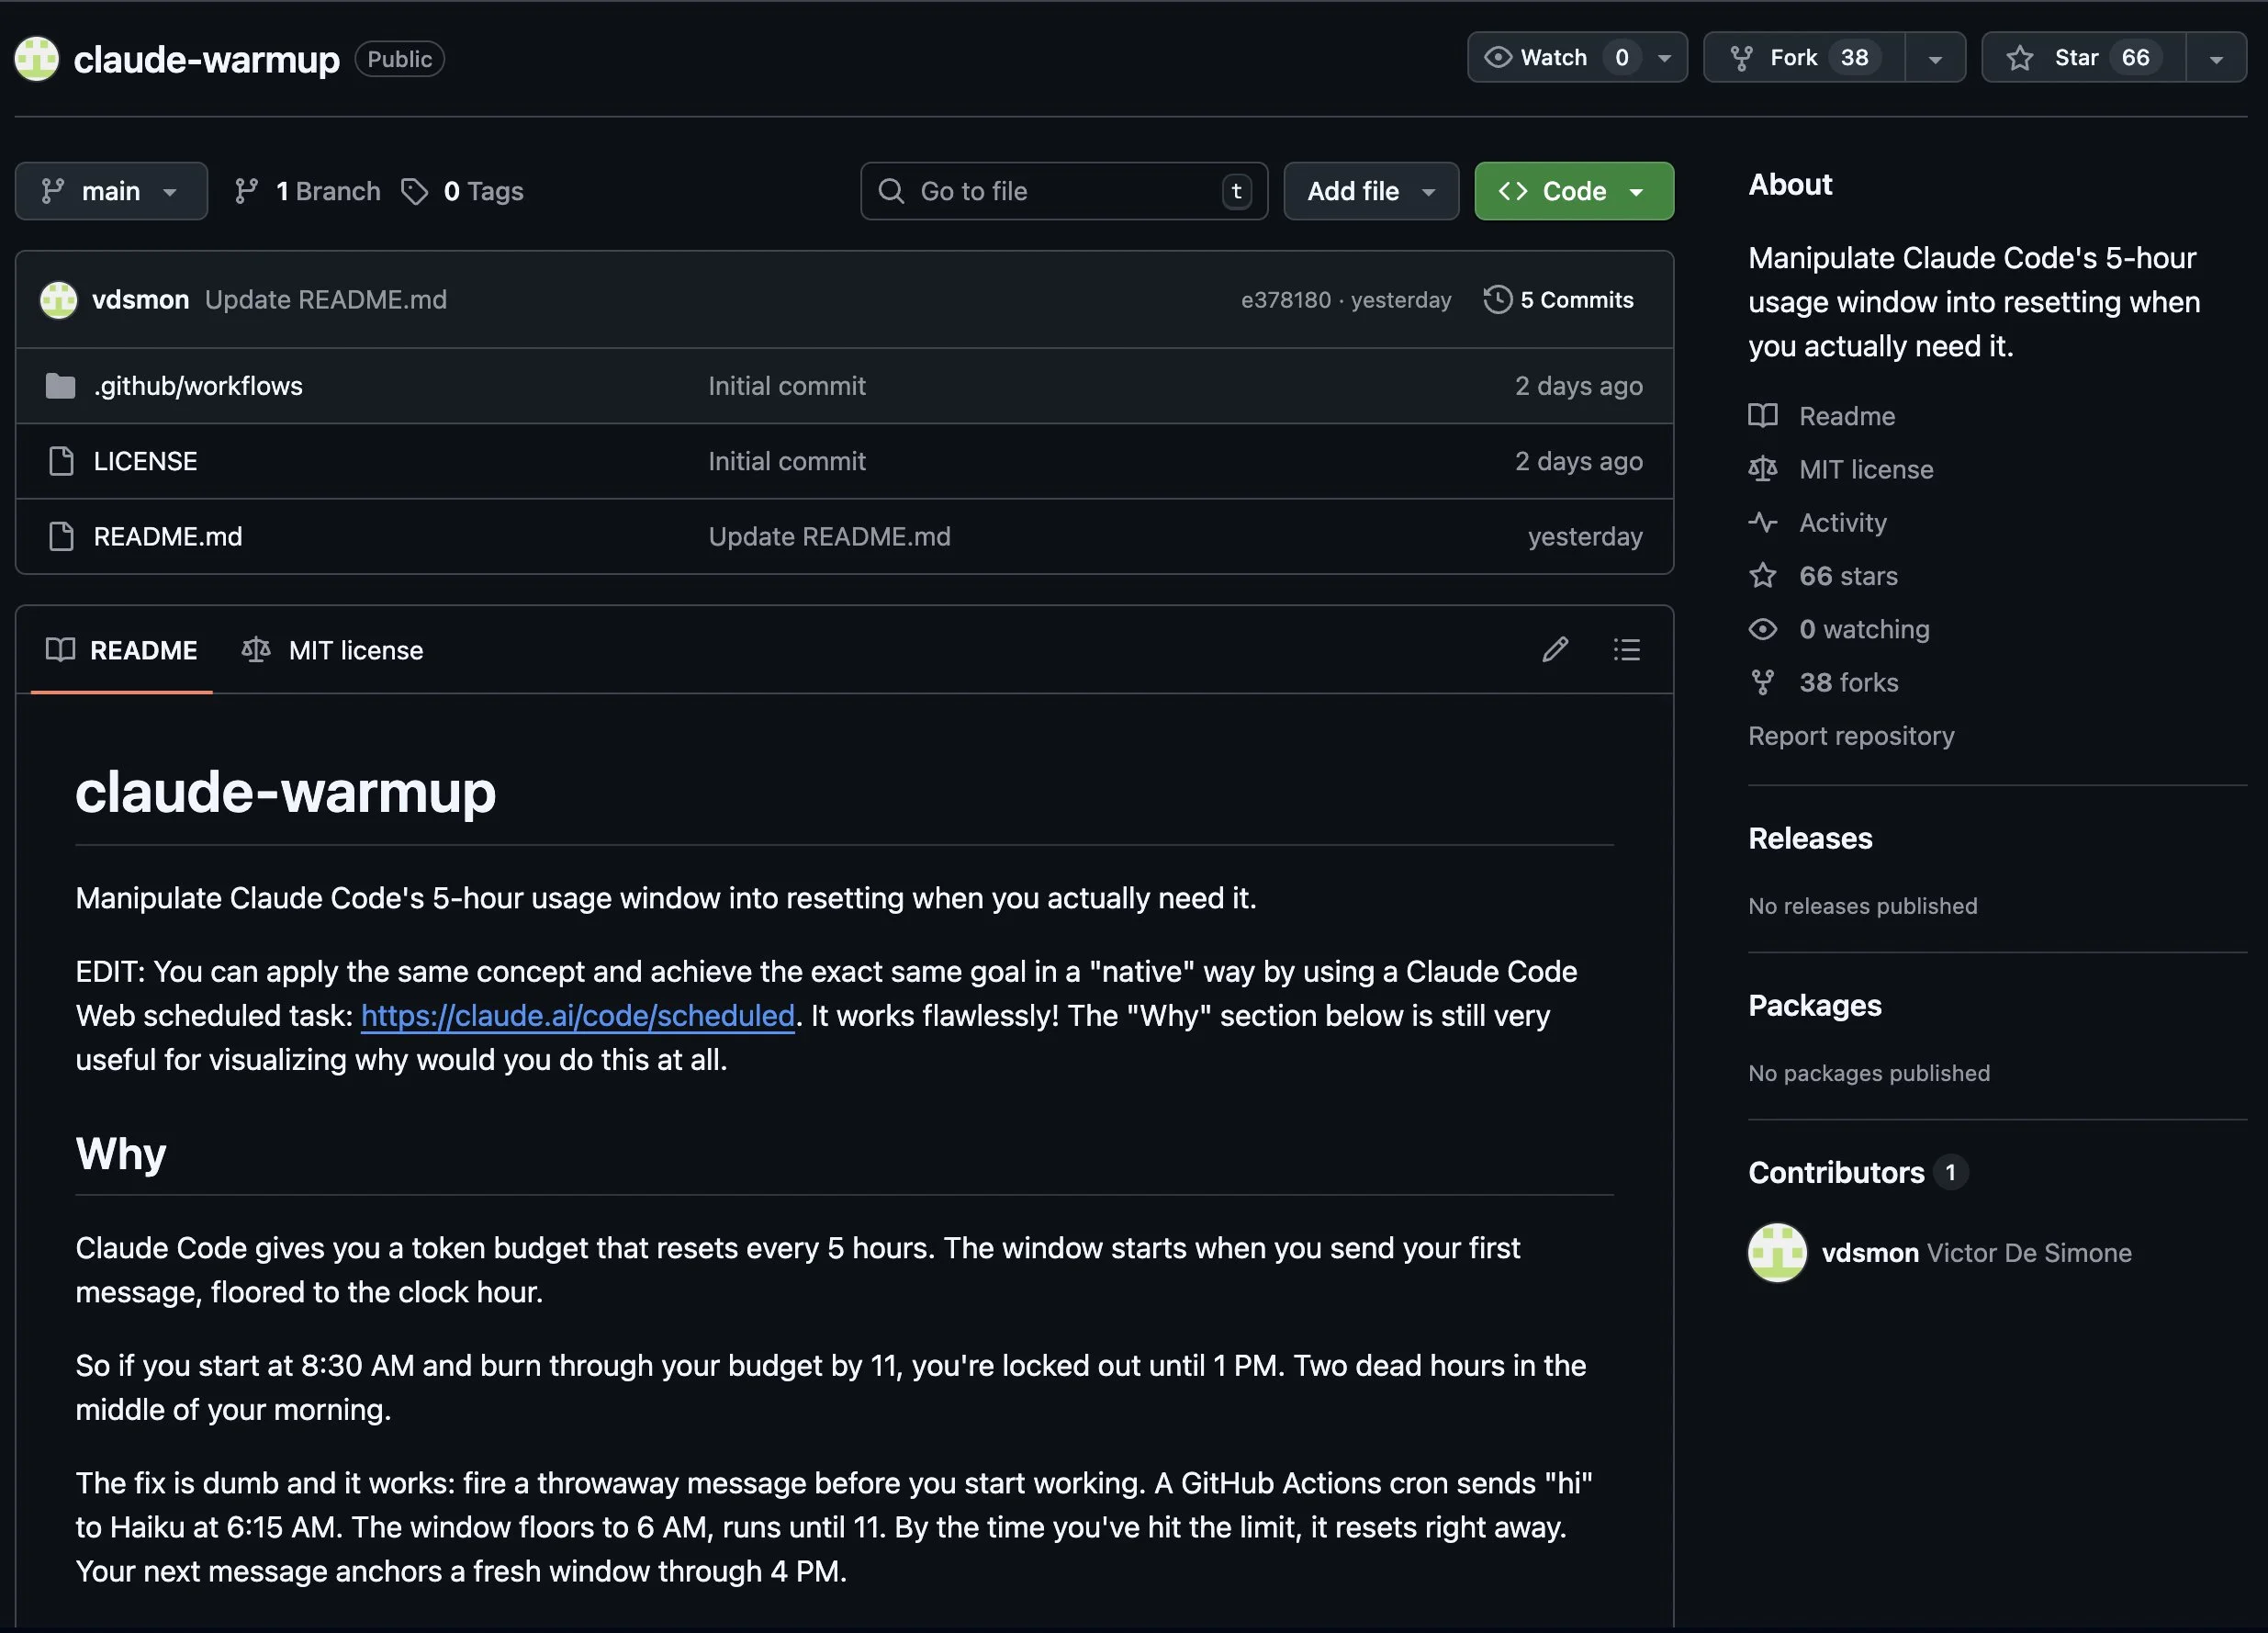Fork the claude-warmup repository
The width and height of the screenshot is (2268, 1633).
tap(1804, 58)
